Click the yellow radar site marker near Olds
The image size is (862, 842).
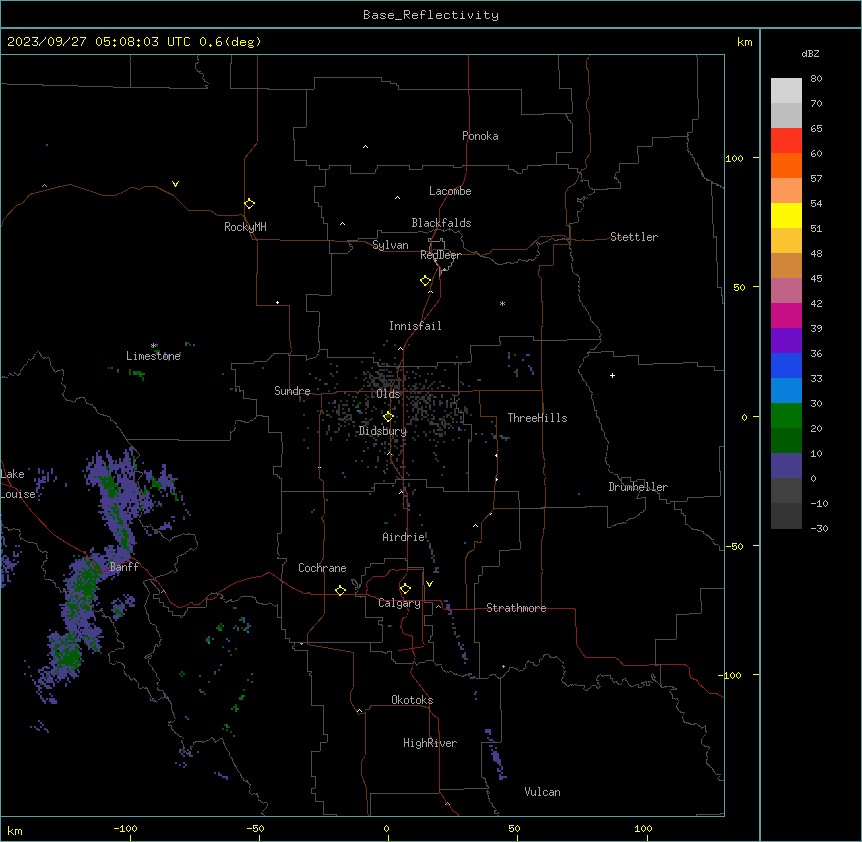click(388, 417)
